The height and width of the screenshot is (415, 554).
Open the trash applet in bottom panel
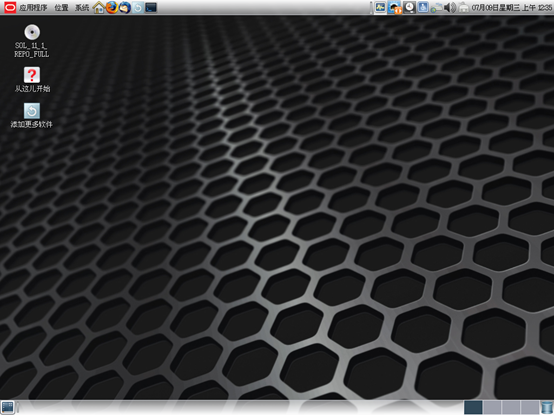(547, 407)
